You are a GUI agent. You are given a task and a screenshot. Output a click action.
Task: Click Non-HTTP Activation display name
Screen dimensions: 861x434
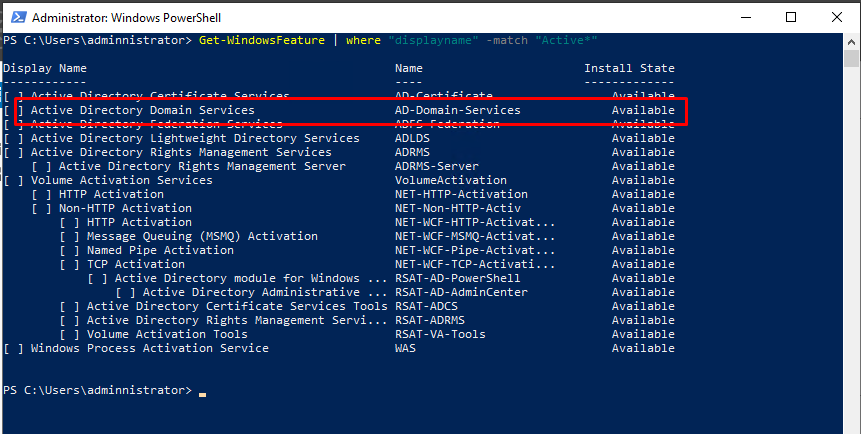pyautogui.click(x=125, y=208)
